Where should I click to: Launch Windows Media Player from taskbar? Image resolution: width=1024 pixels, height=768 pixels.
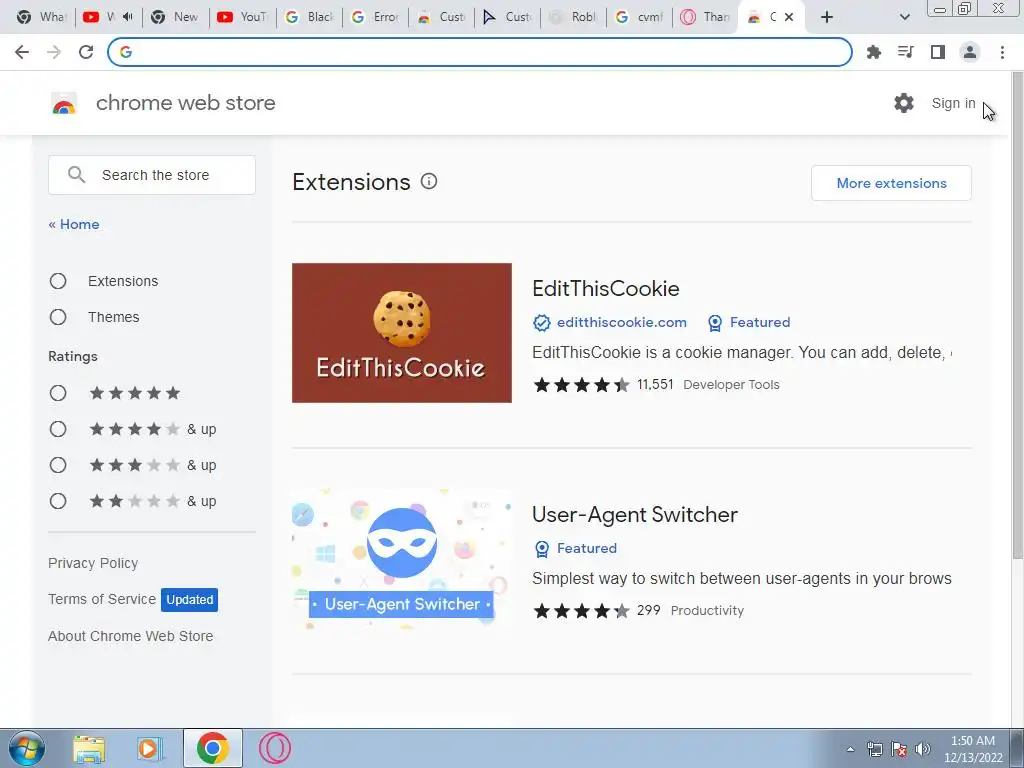point(149,748)
